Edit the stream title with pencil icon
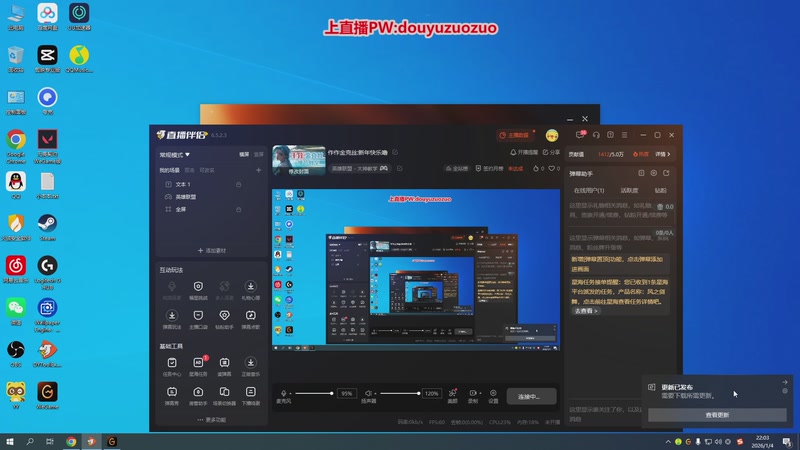The height and width of the screenshot is (450, 800). pyautogui.click(x=395, y=152)
